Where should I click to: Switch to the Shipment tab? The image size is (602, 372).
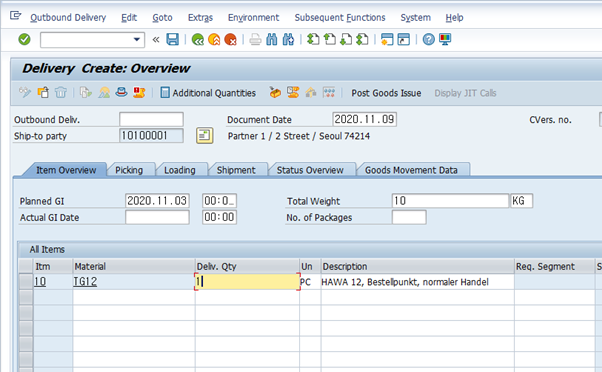click(236, 170)
